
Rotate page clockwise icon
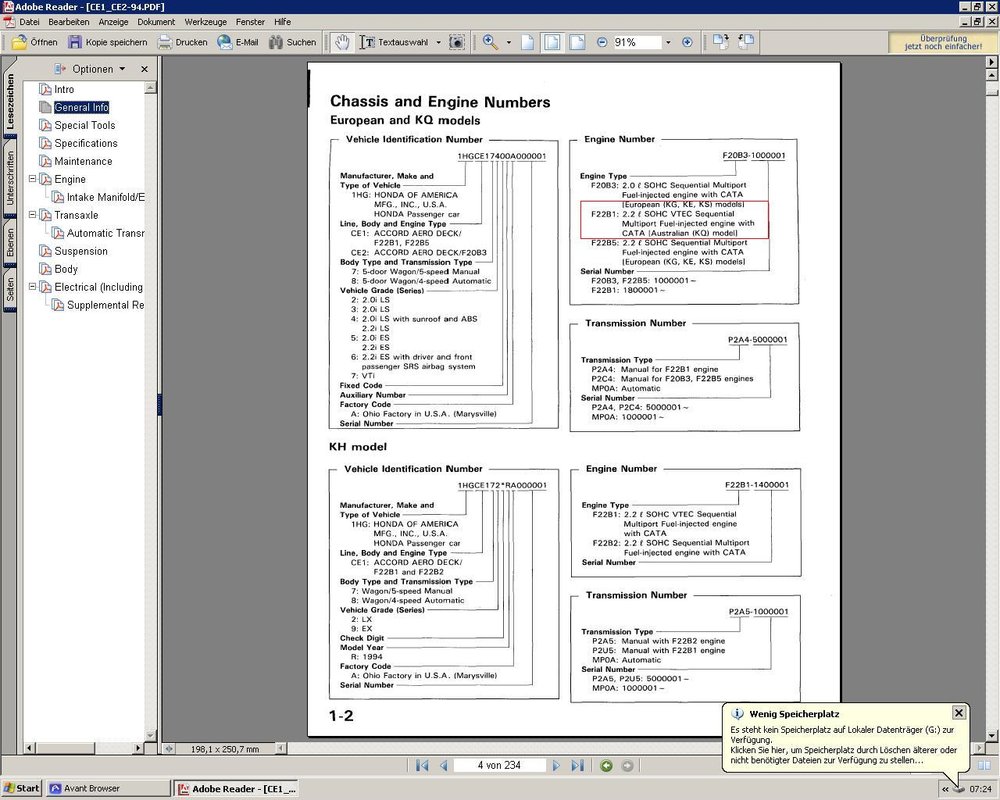pos(721,42)
